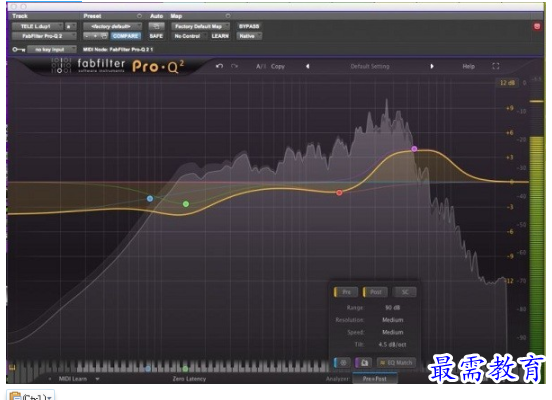The image size is (552, 400).
Task: Toggle the COMPARE button
Action: pyautogui.click(x=126, y=36)
